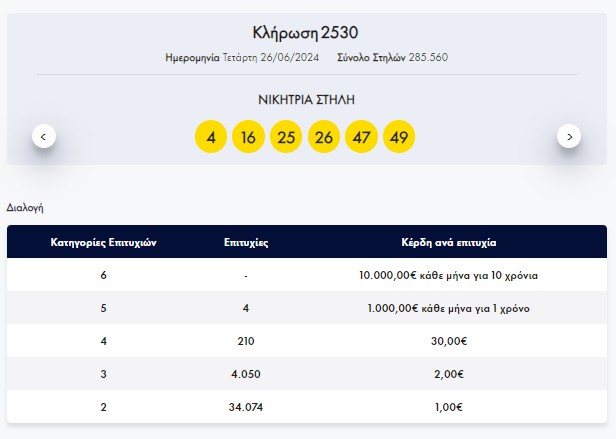The height and width of the screenshot is (439, 616).
Task: Select the winners count '4.050'
Action: point(246,374)
